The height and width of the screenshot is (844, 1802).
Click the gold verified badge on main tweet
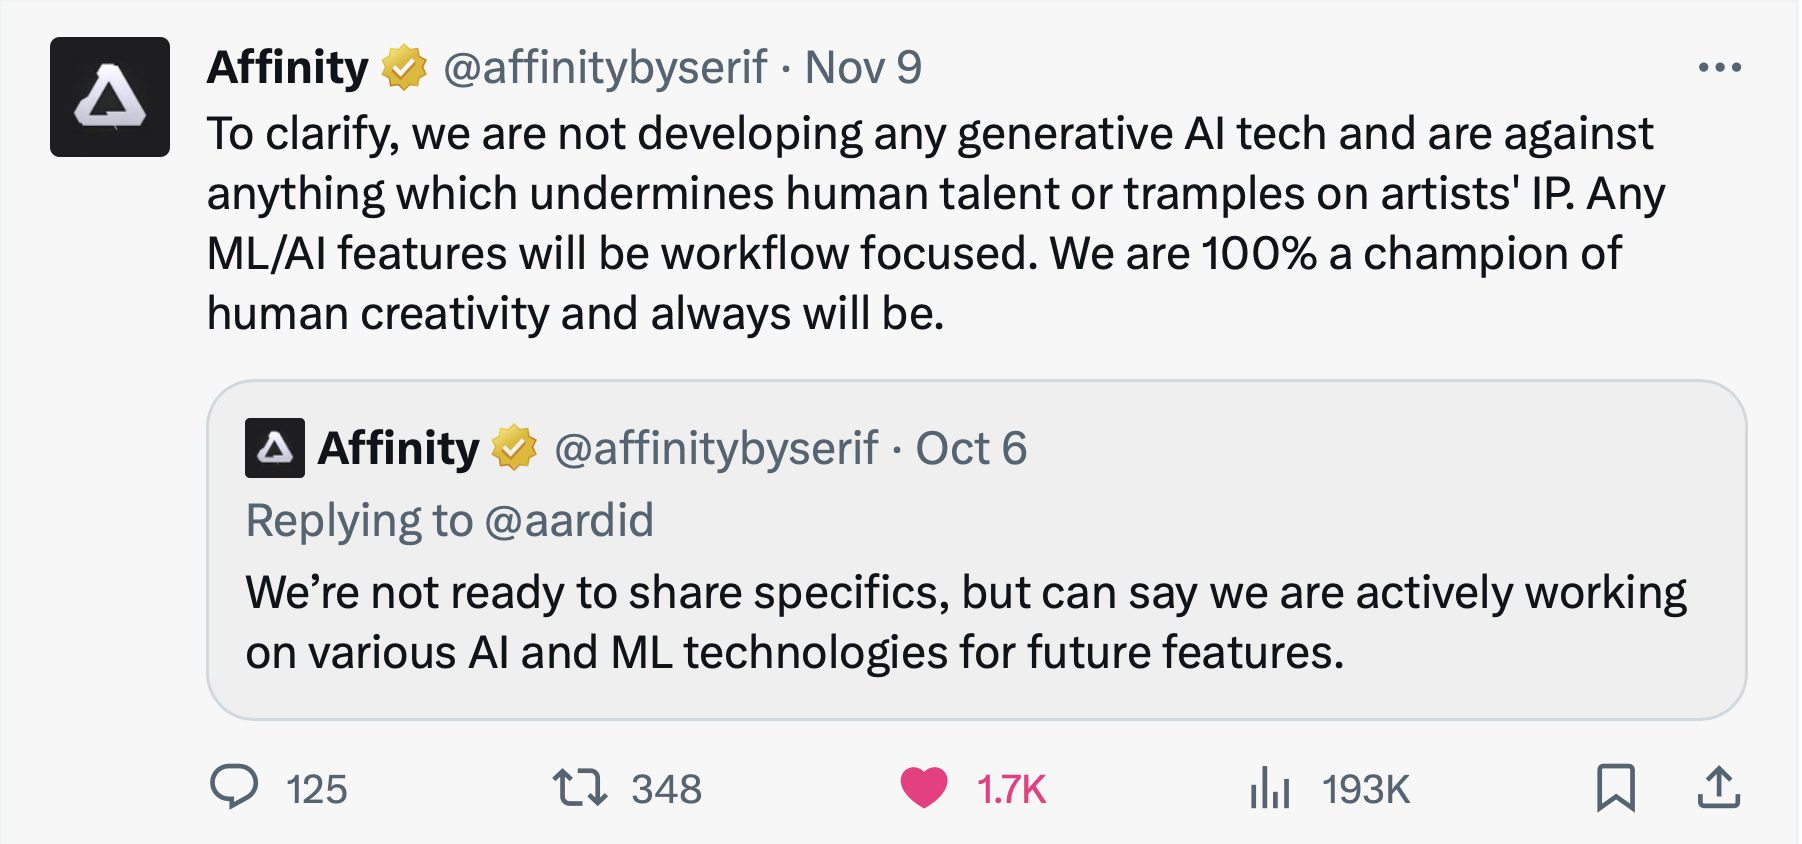coord(404,68)
